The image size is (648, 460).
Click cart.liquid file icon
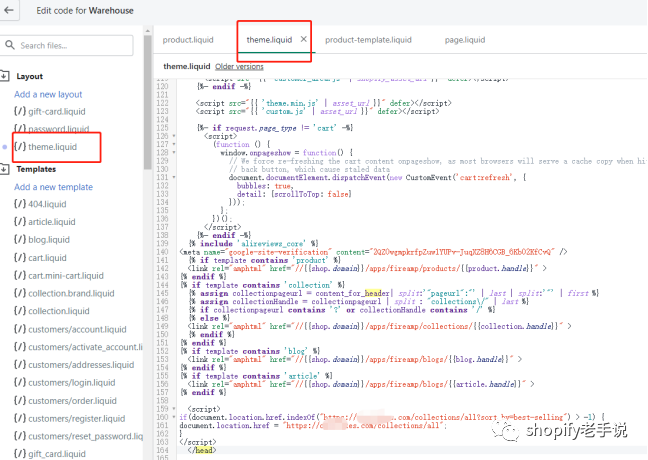tap(20, 257)
